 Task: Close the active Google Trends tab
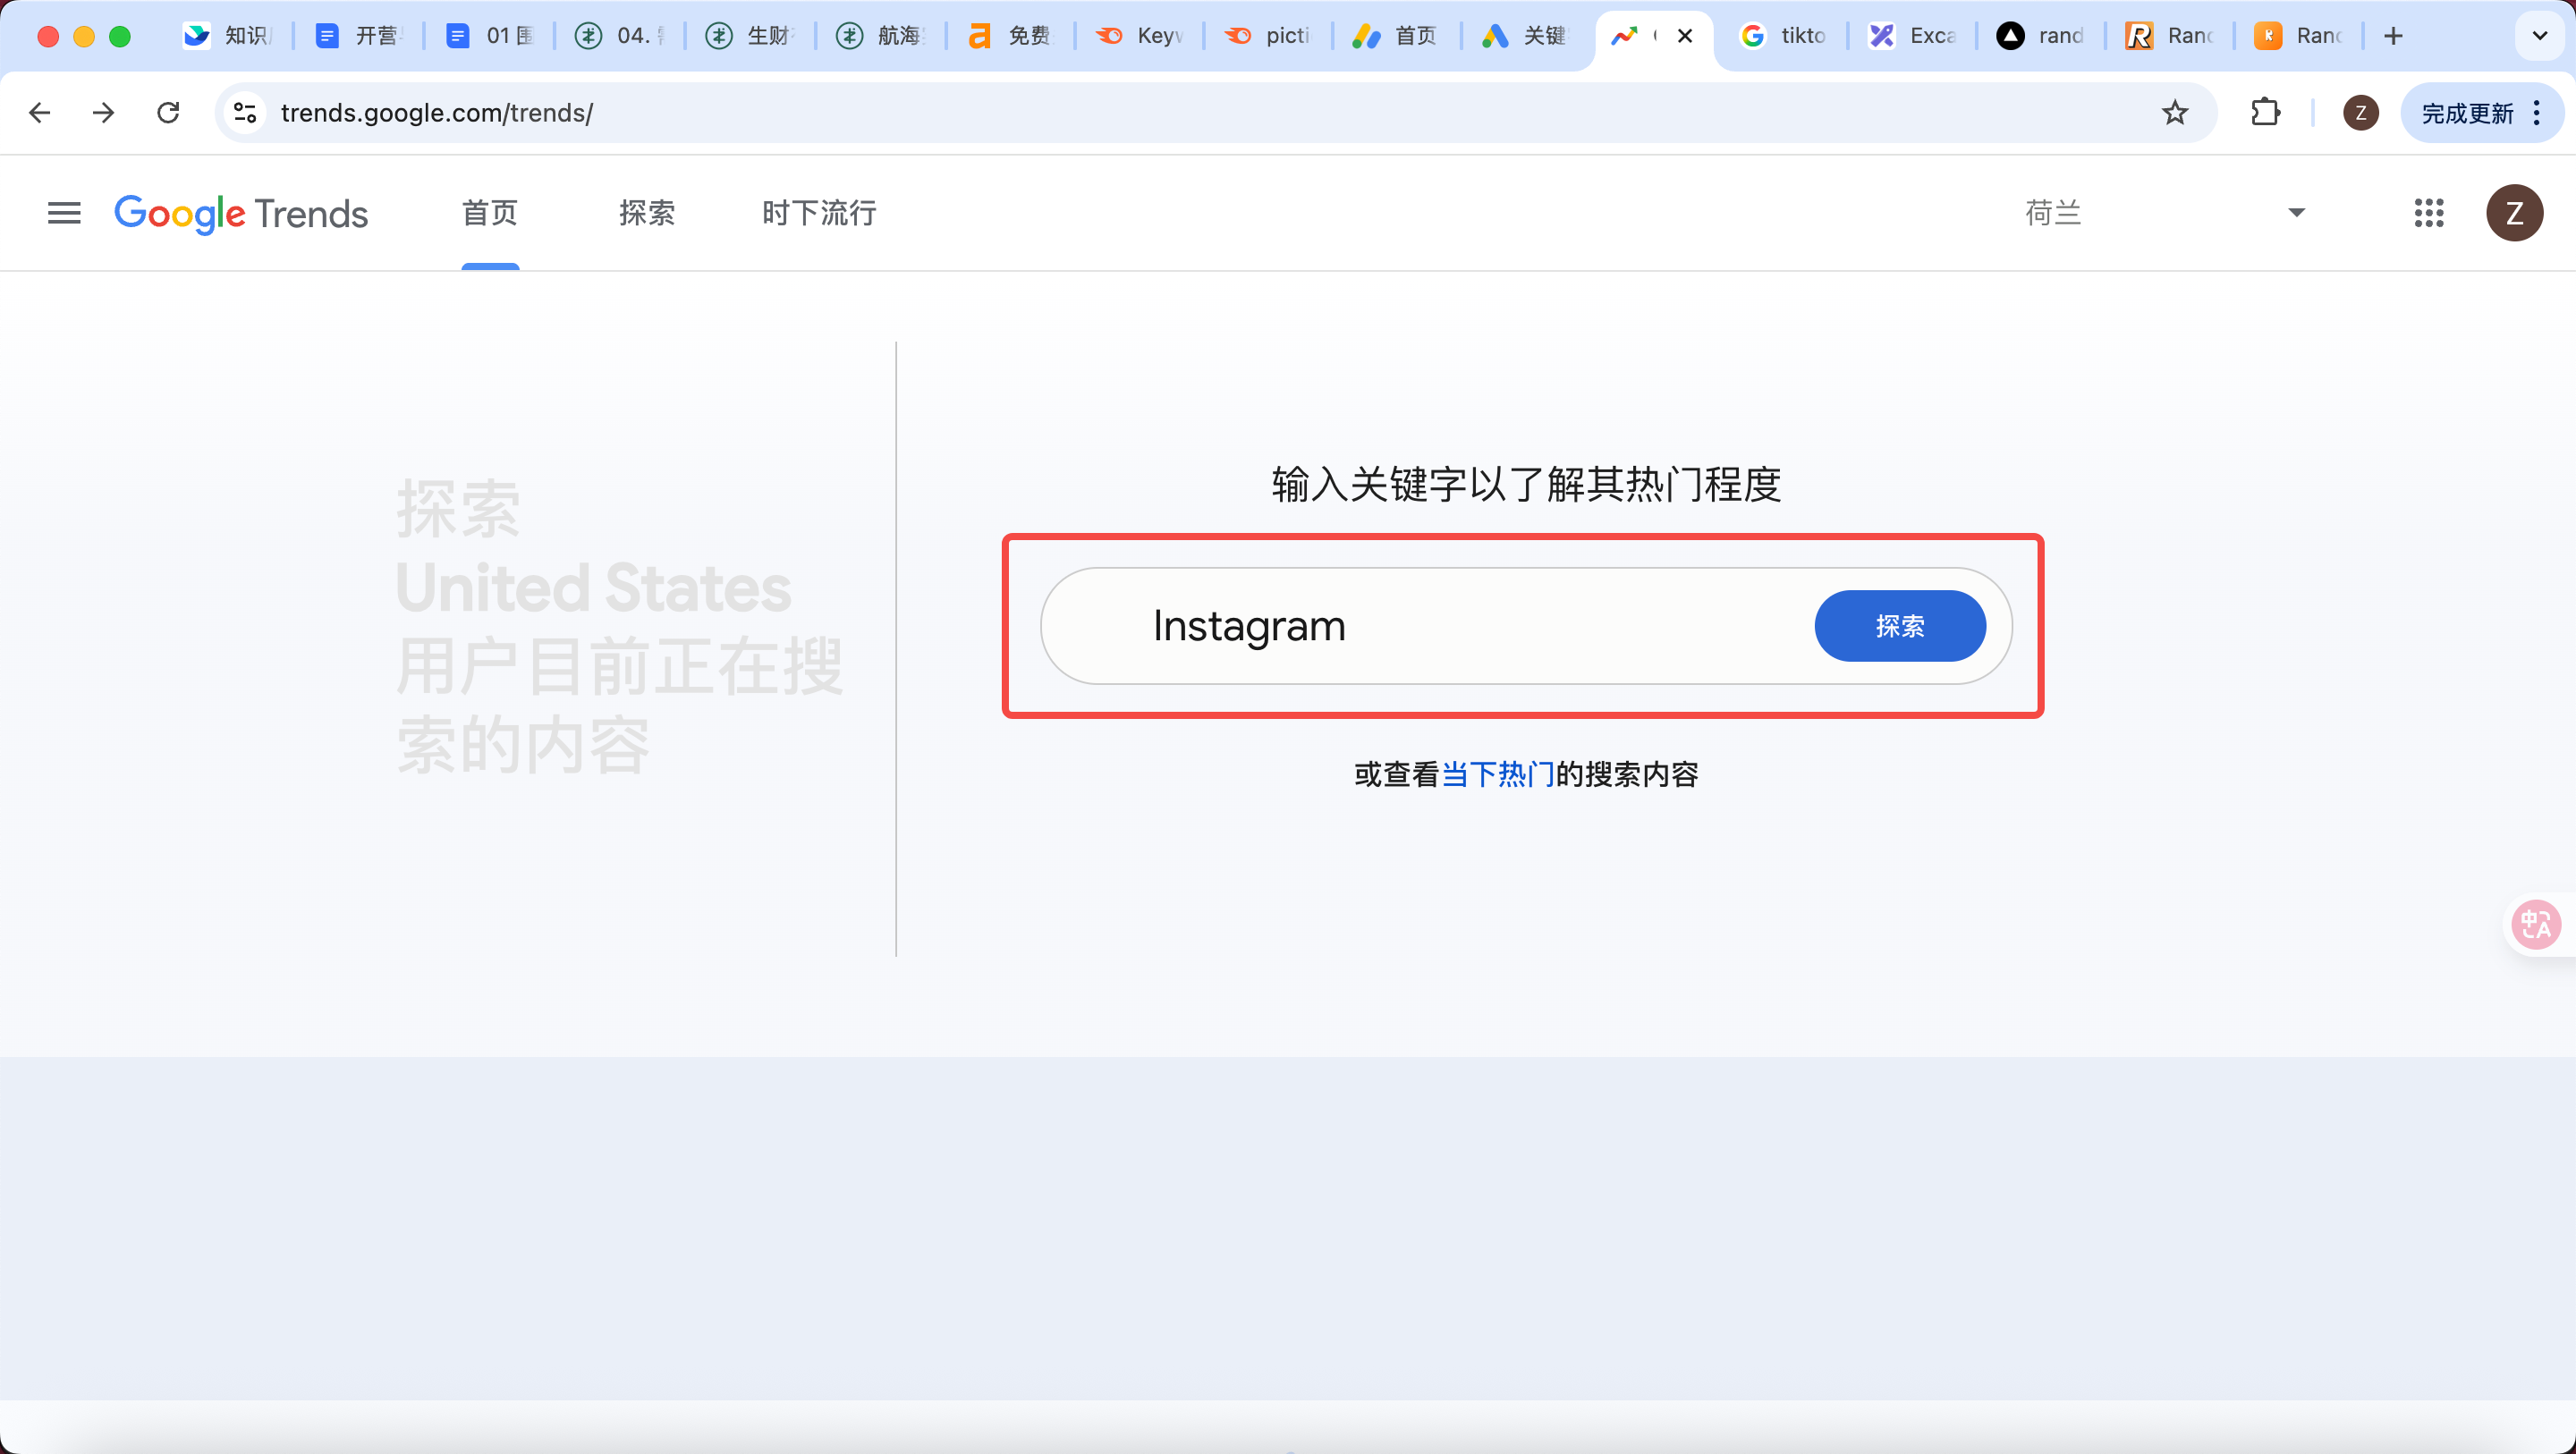pos(1685,36)
